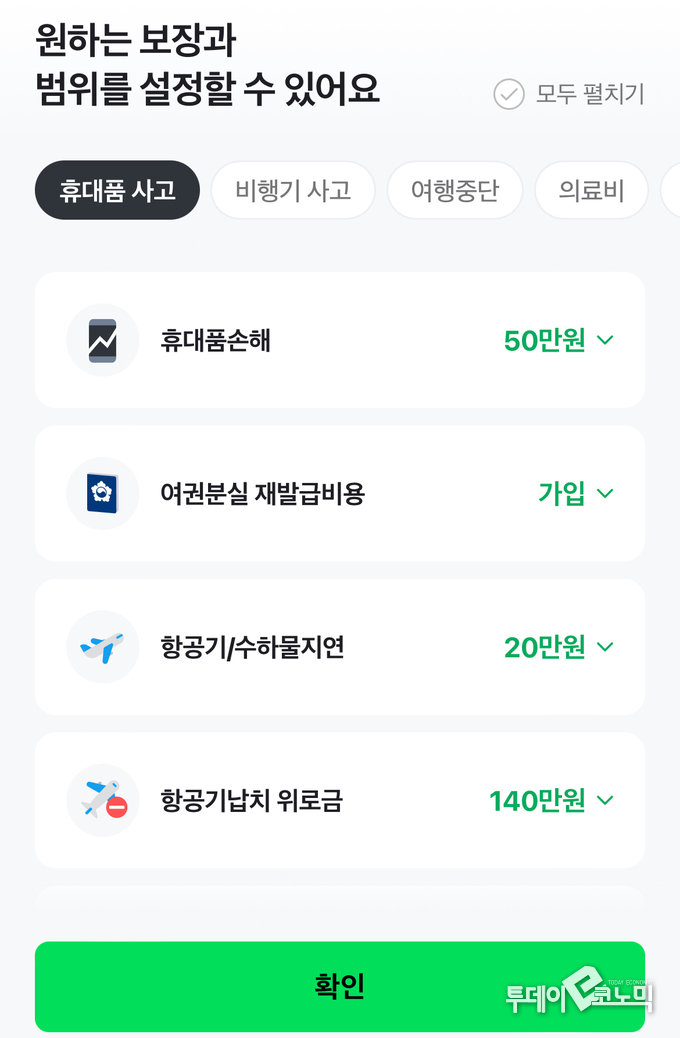Expand the 여권분실 재발급비용 가입 chevron
The width and height of the screenshot is (680, 1038).
pyautogui.click(x=605, y=493)
